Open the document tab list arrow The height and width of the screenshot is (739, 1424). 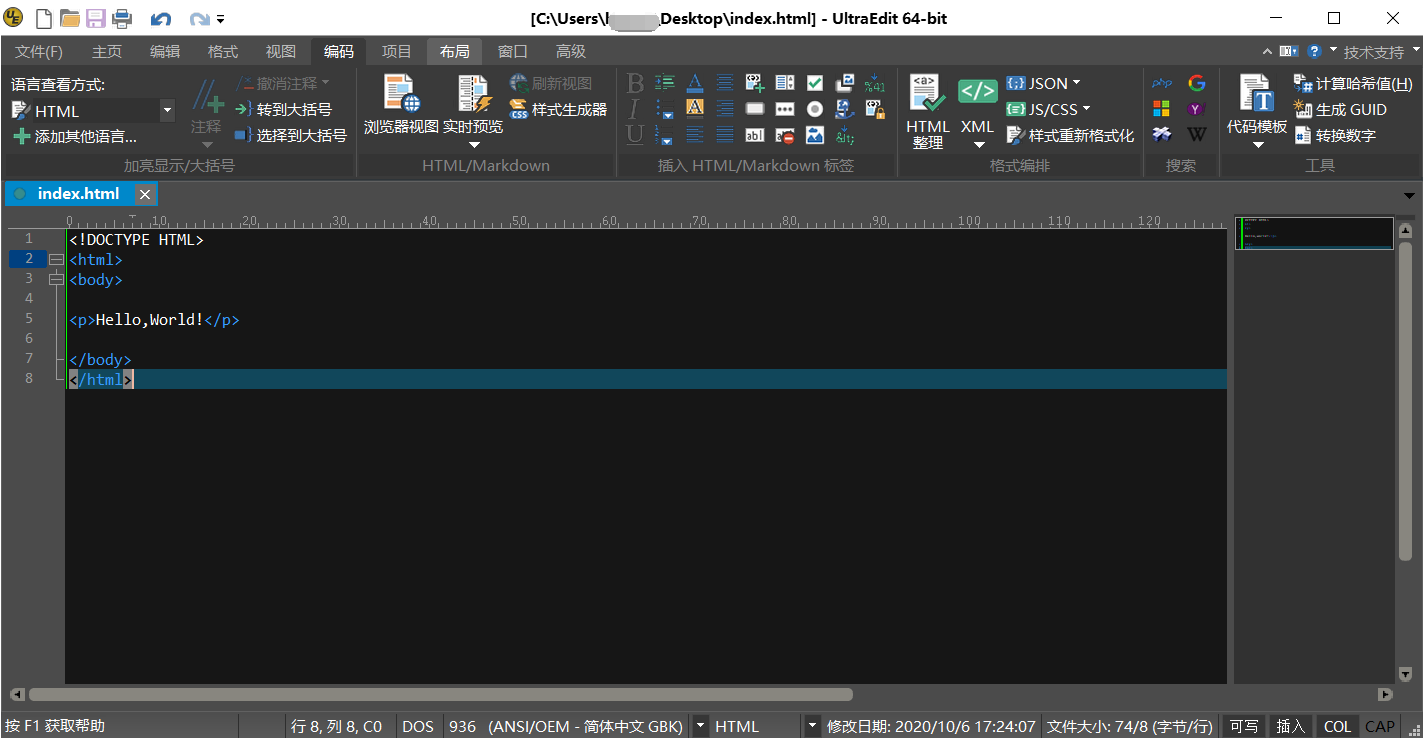coord(1409,195)
